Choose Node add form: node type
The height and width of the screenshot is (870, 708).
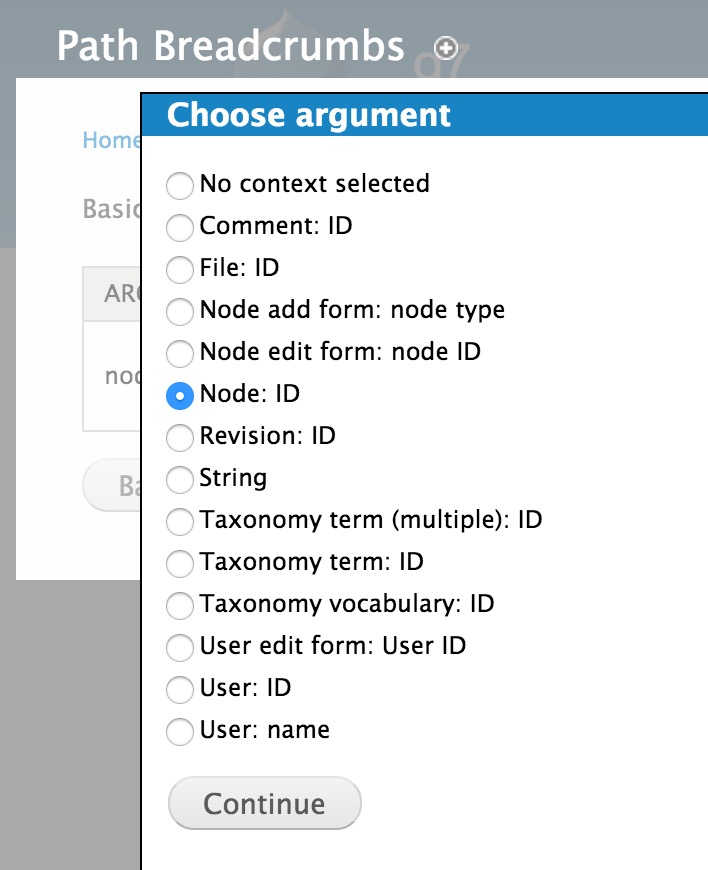(180, 312)
